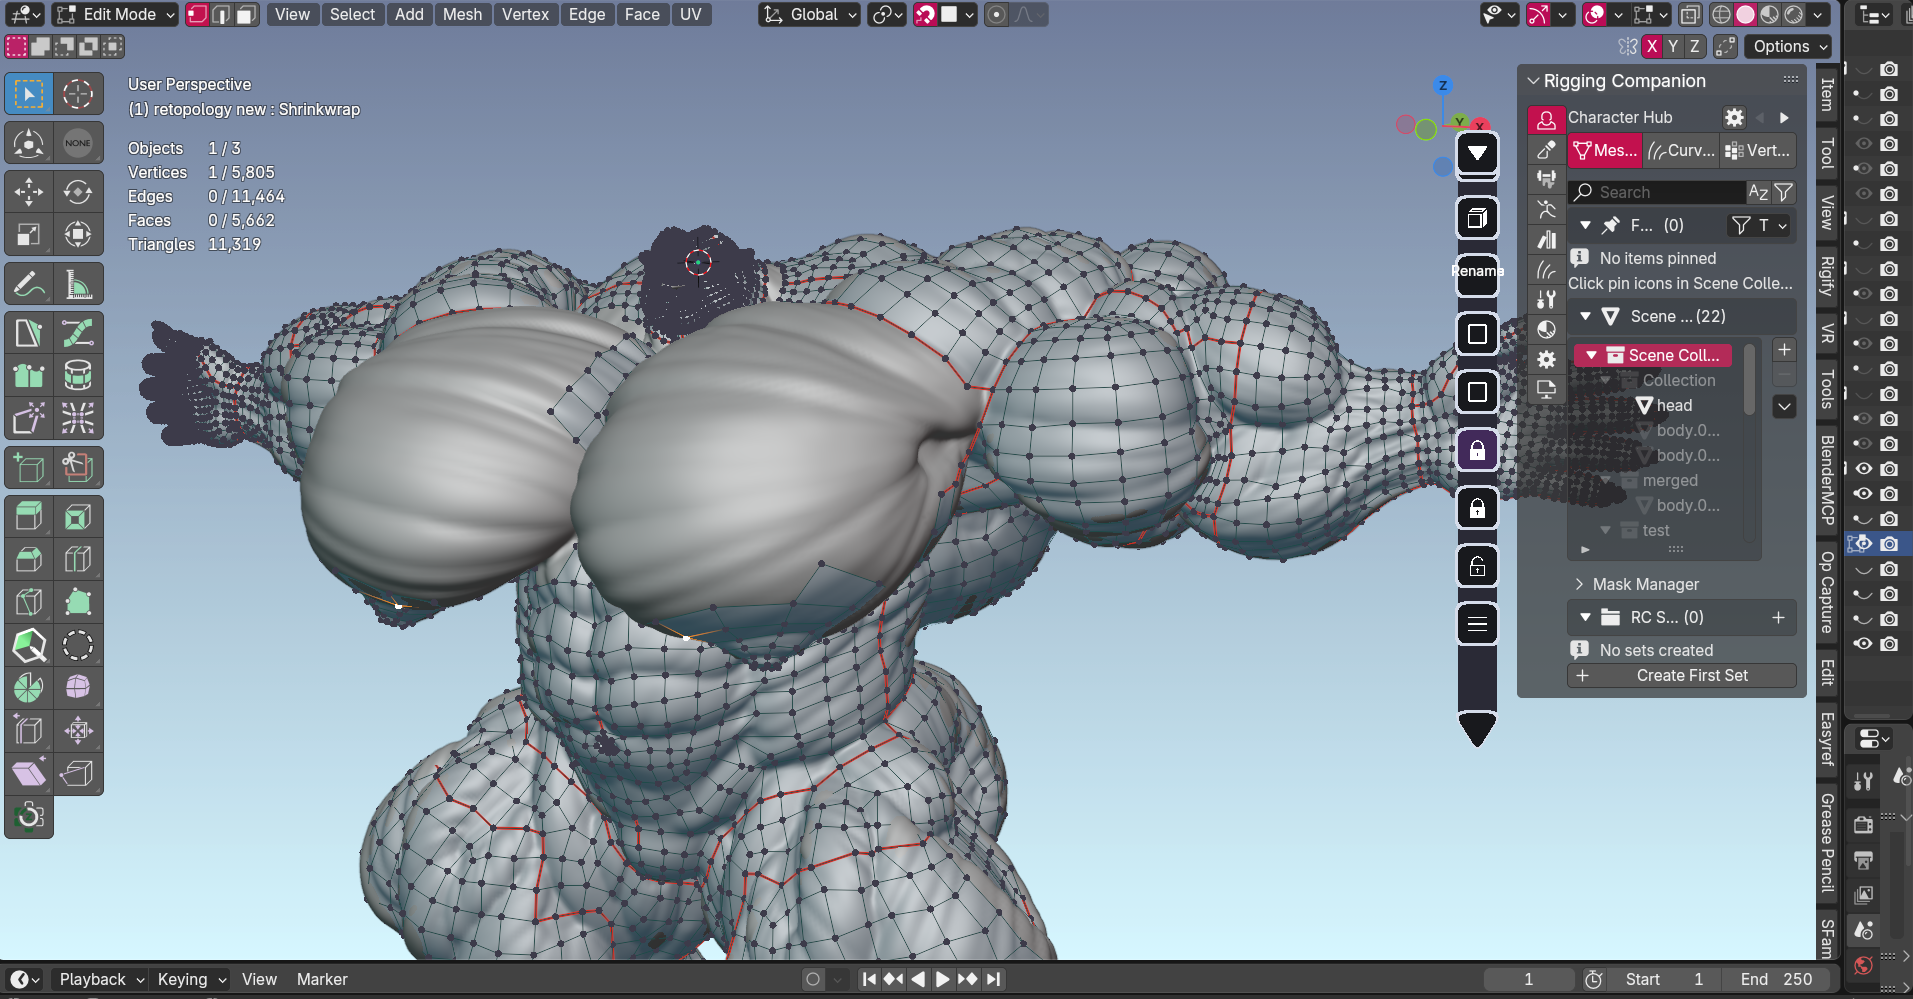Viewport: 1913px width, 999px height.
Task: Open the Rigify sidebar tab
Action: (x=1827, y=276)
